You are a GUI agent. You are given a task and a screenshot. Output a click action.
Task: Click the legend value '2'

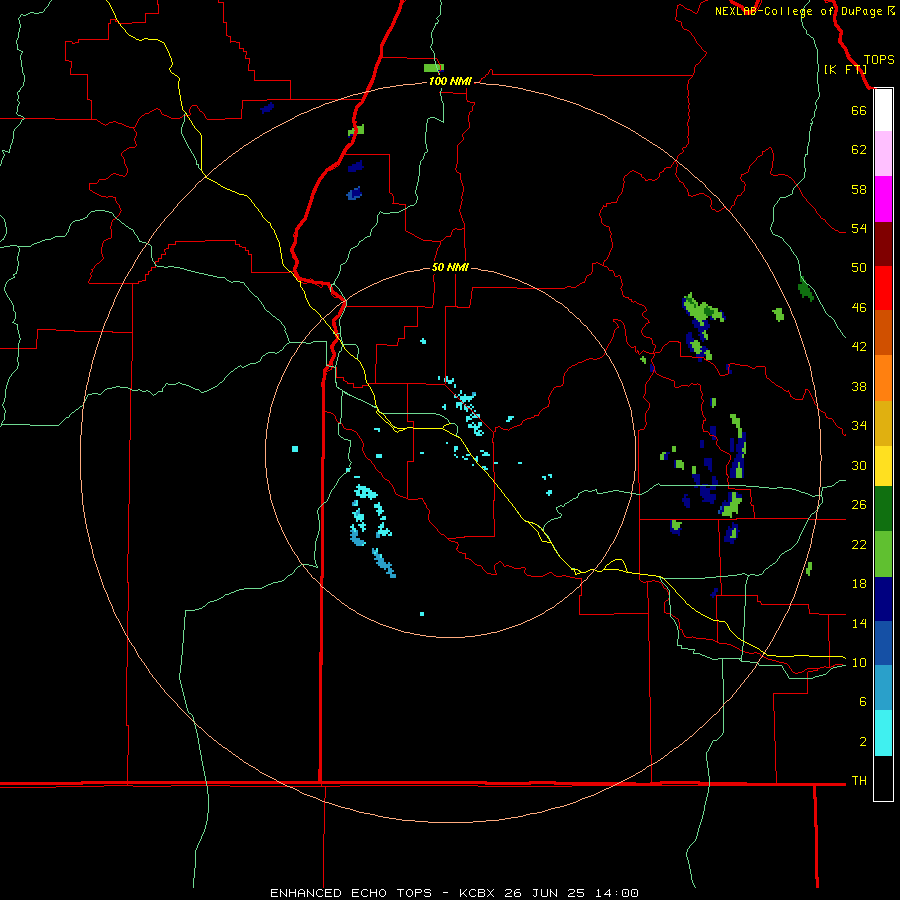pyautogui.click(x=863, y=742)
